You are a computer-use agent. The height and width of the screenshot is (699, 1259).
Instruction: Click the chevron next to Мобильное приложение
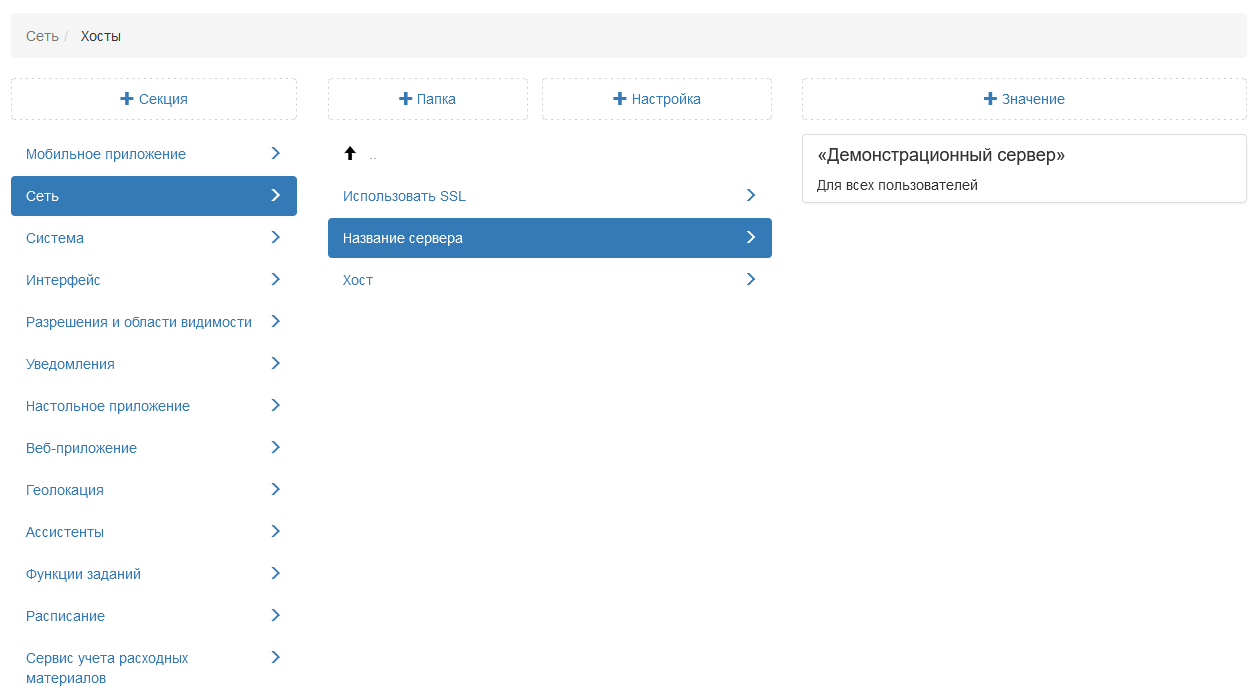(276, 154)
